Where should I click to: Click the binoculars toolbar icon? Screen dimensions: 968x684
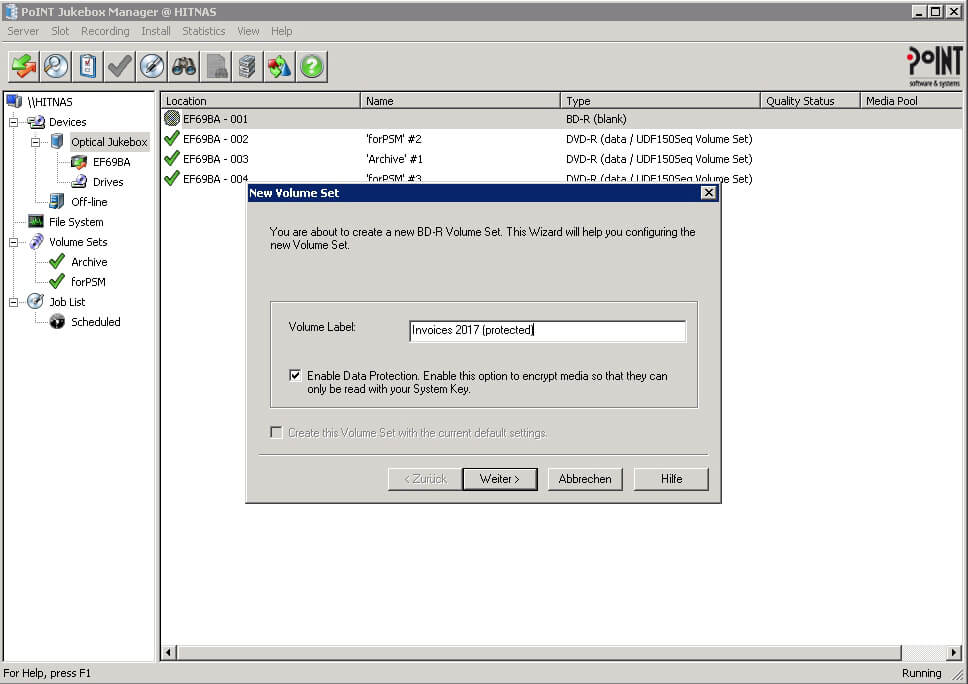coord(184,66)
